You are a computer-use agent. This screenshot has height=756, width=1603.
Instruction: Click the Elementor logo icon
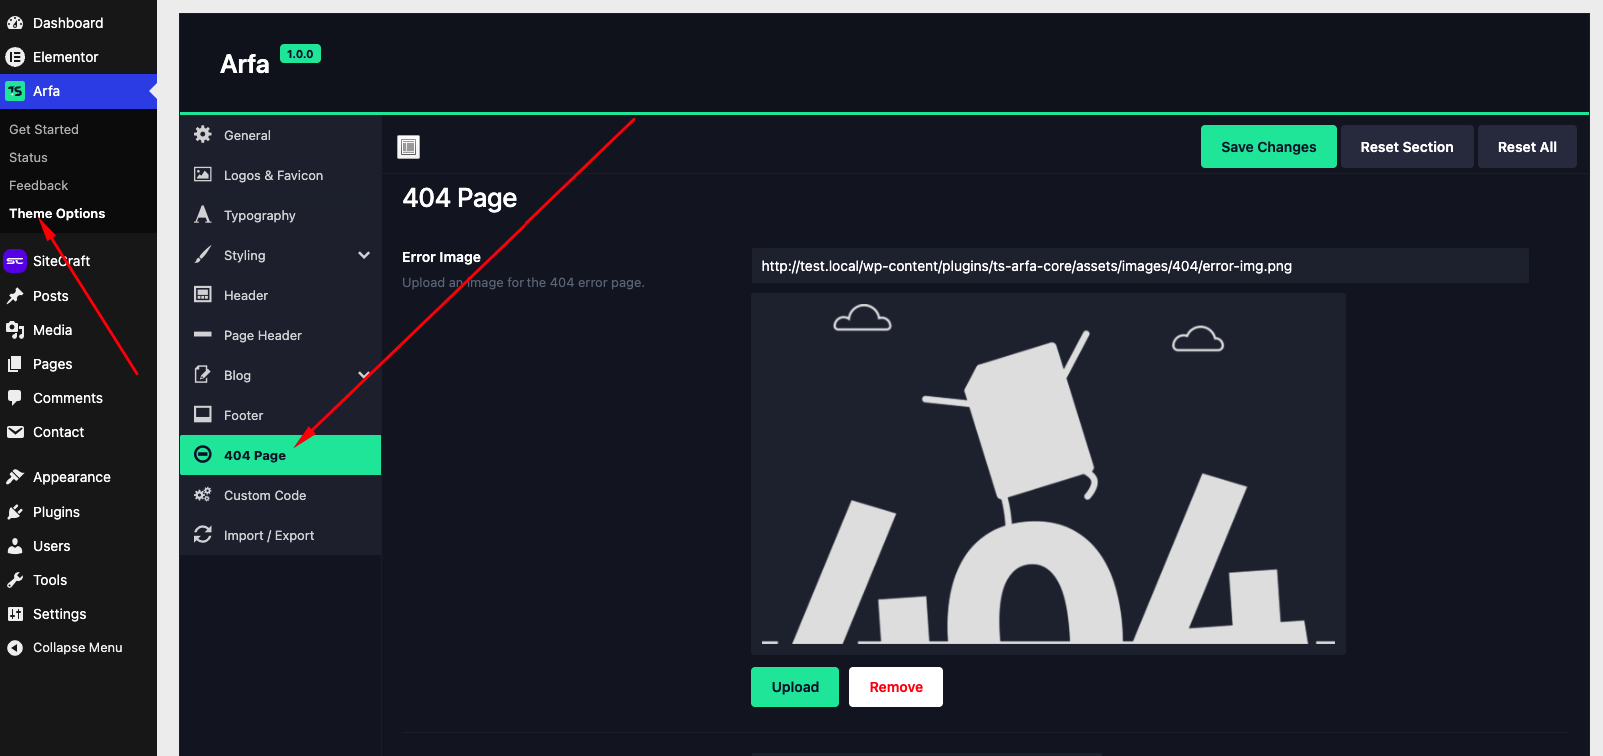tap(15, 57)
